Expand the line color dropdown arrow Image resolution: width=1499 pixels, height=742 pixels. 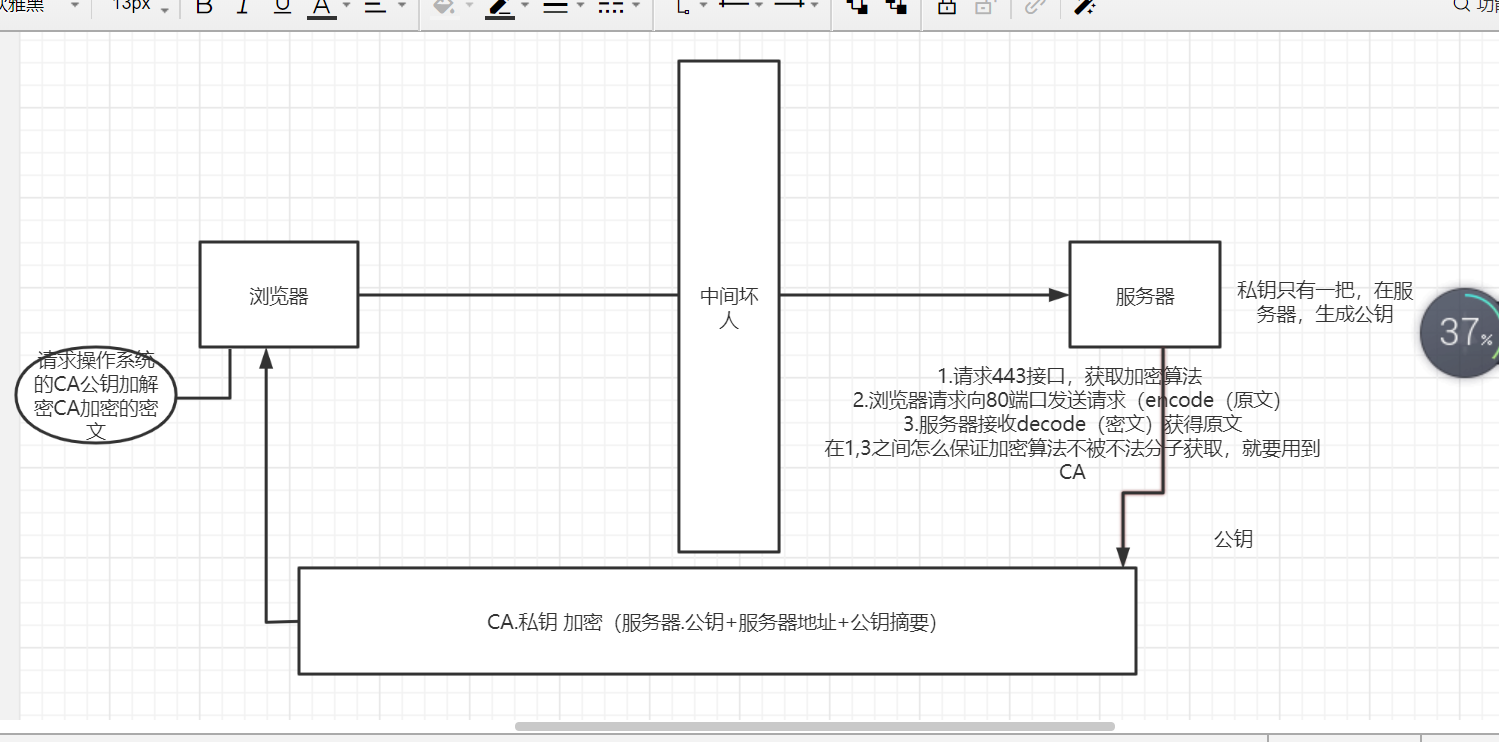pos(525,5)
